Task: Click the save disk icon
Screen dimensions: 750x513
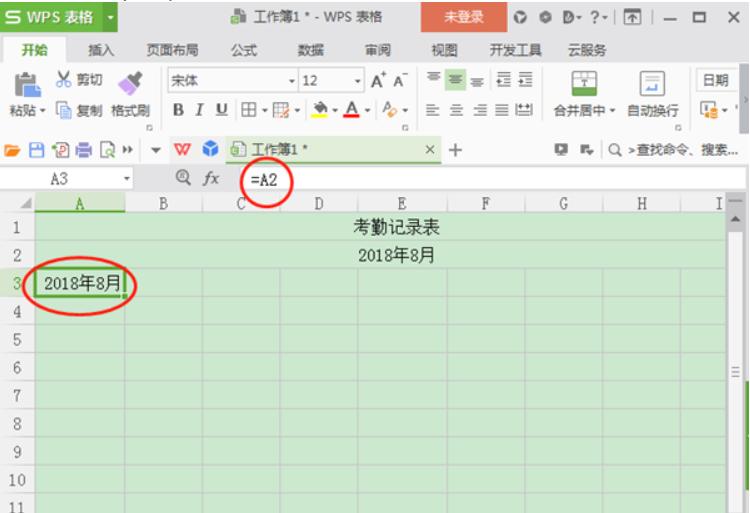Action: pyautogui.click(x=36, y=150)
